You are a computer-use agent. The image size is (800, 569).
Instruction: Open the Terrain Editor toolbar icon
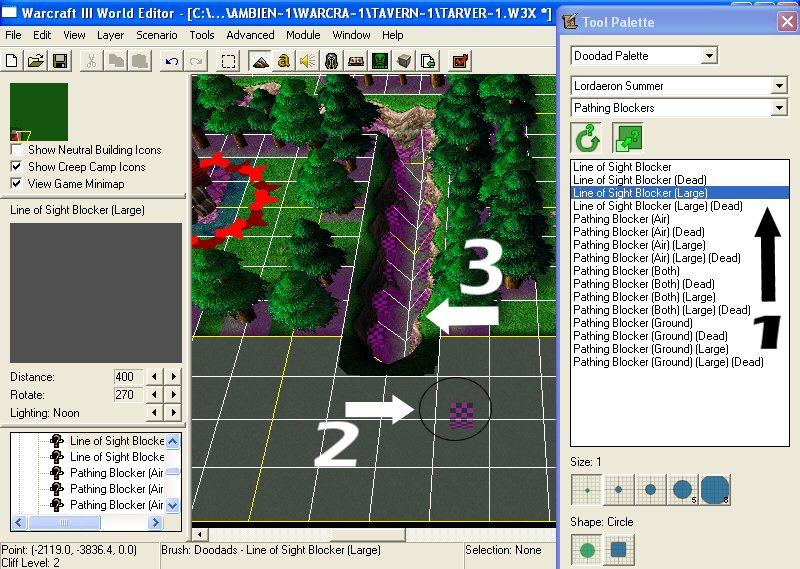point(261,62)
